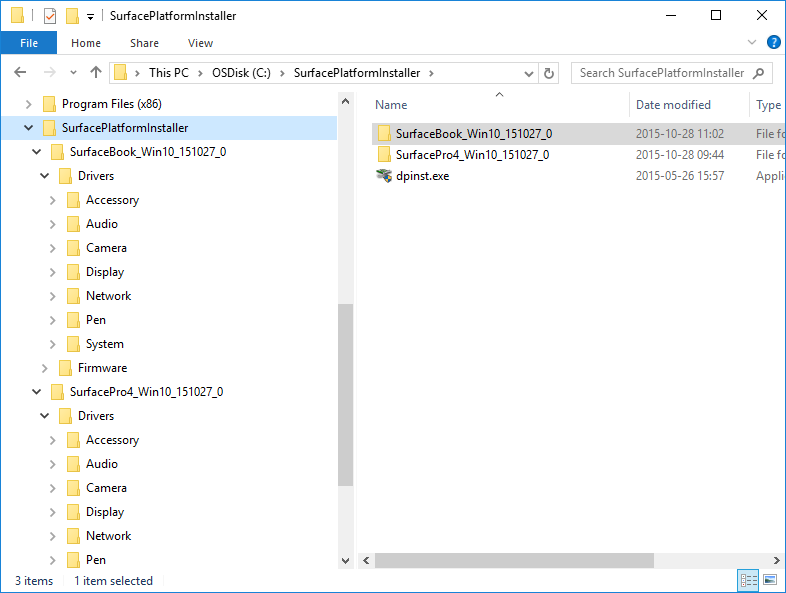The height and width of the screenshot is (593, 786).
Task: Select SurfacePro4_Win10_151027_0 in navigation tree
Action: point(146,391)
